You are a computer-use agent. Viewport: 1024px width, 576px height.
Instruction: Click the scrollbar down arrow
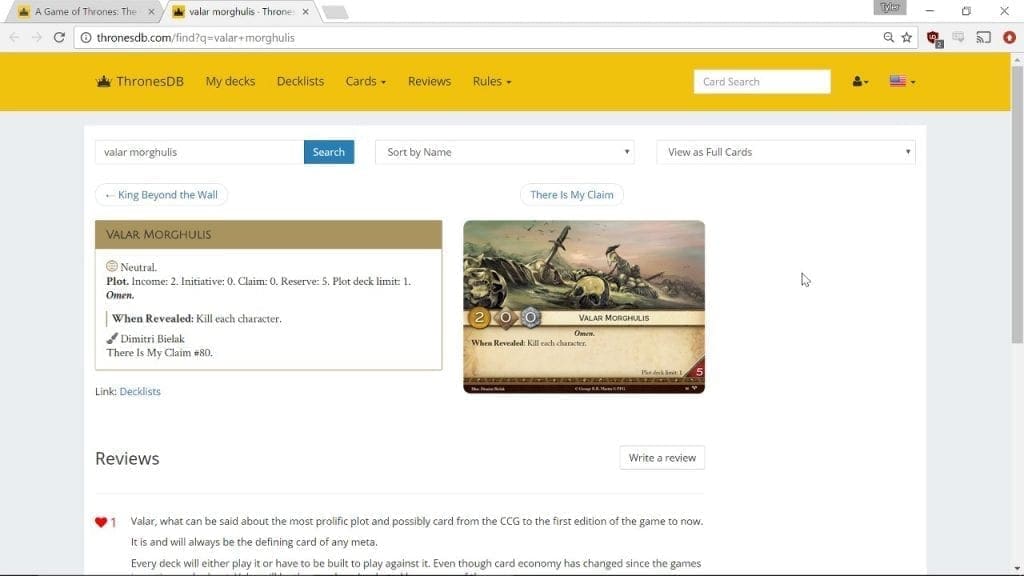coord(1017,569)
